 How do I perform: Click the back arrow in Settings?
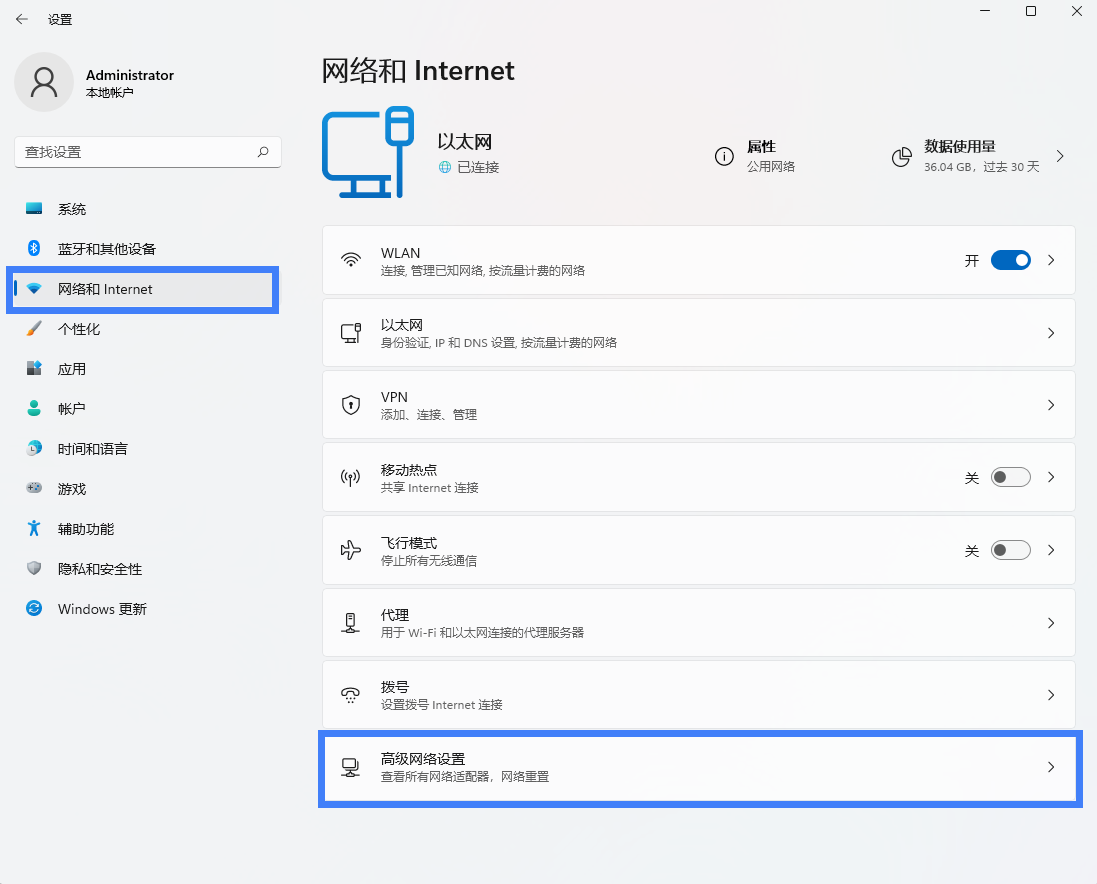[x=22, y=19]
